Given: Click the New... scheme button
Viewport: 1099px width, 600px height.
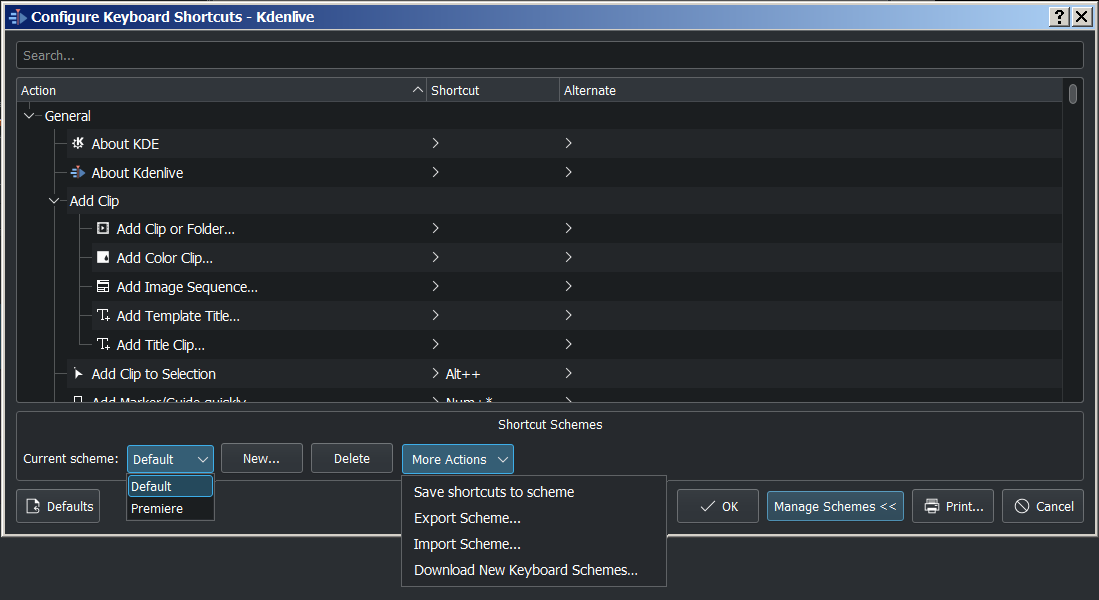Looking at the screenshot, I should click(x=261, y=458).
